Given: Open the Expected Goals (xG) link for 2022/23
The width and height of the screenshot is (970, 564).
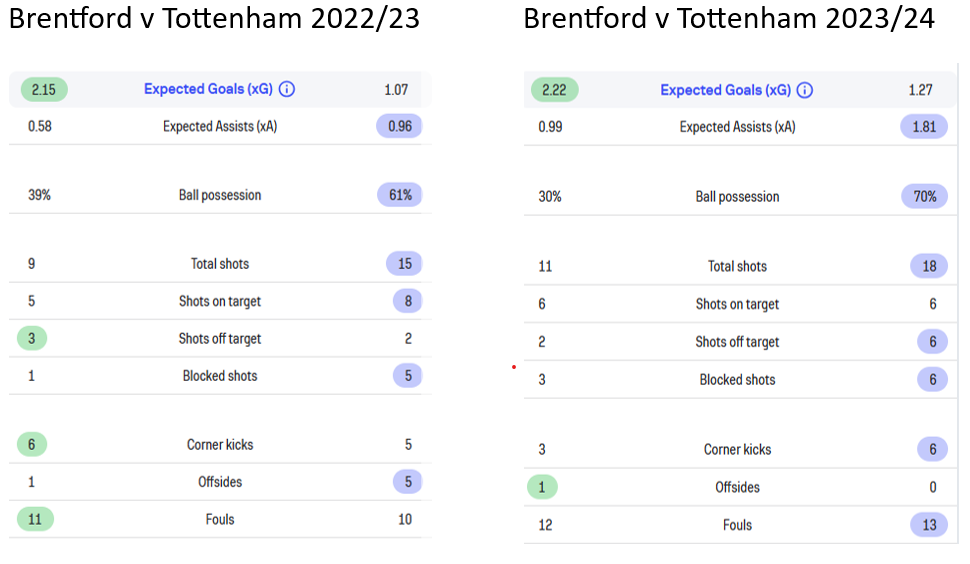Looking at the screenshot, I should 208,89.
